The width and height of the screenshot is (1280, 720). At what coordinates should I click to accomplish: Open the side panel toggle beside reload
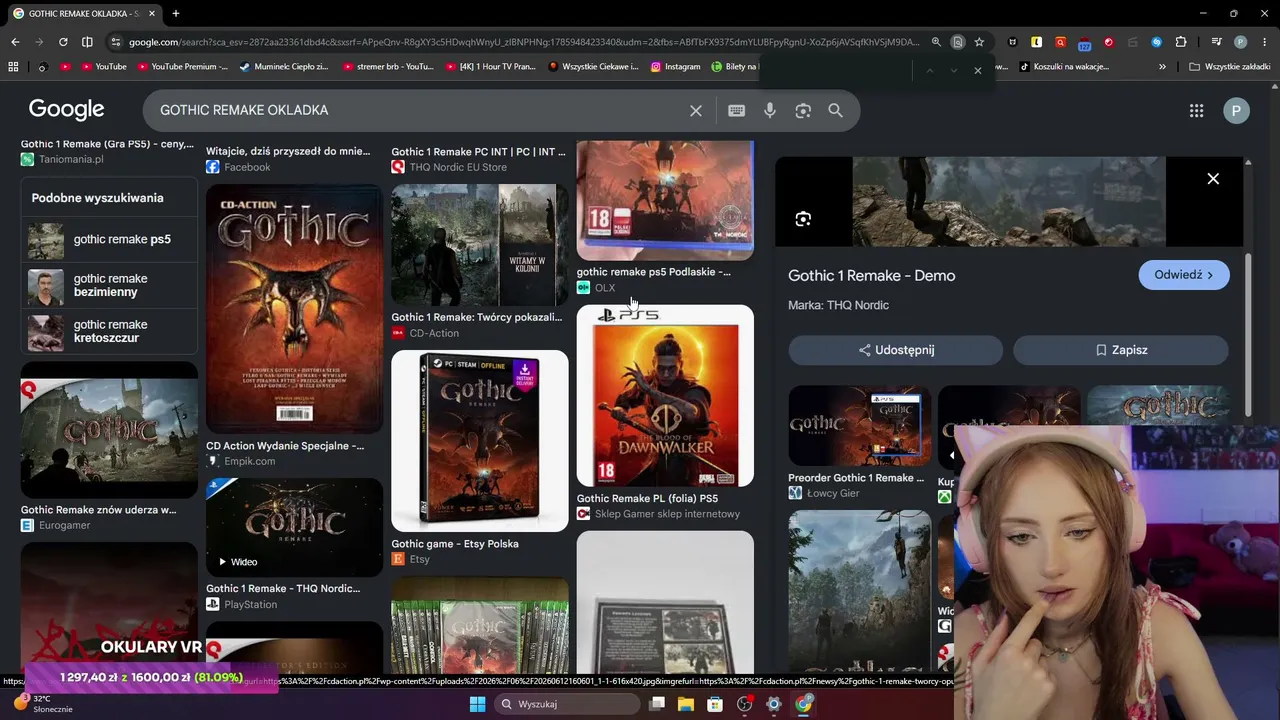(87, 42)
